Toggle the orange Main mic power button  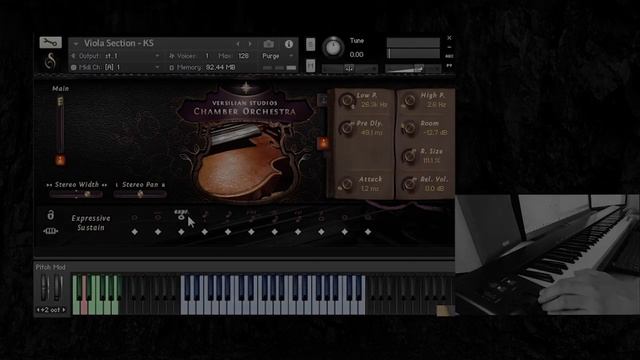click(60, 160)
